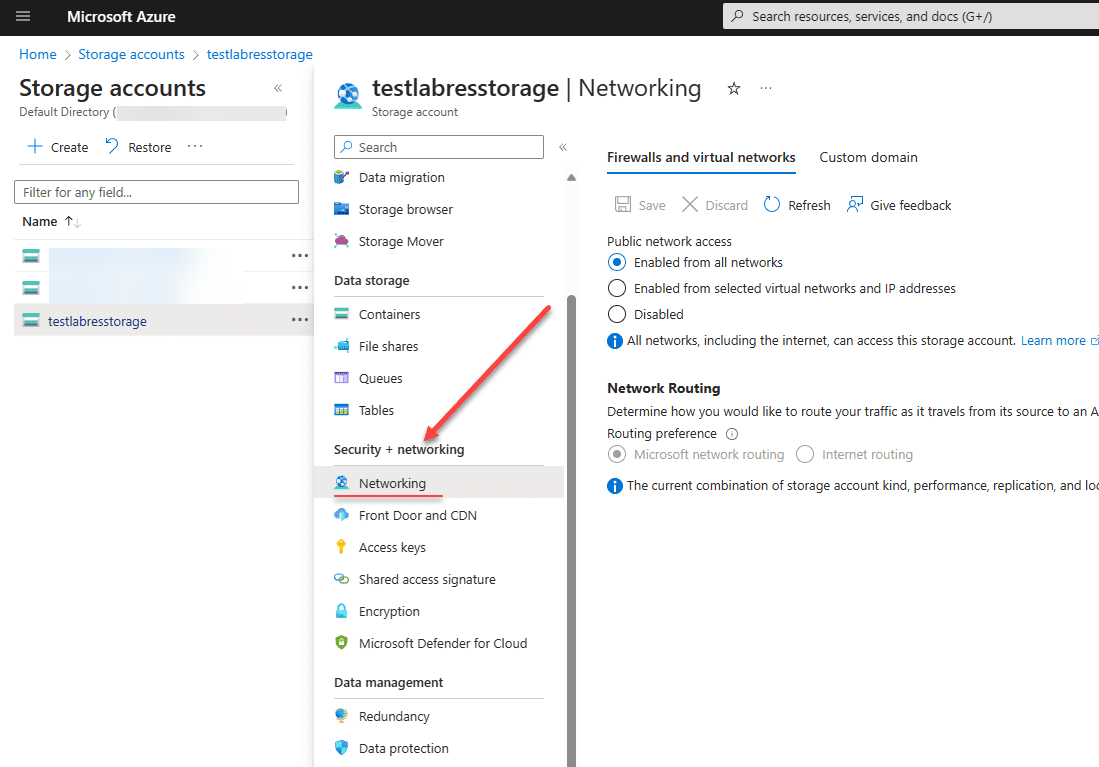Click the Defender for Cloud shield icon
The width and height of the screenshot is (1099, 767).
[x=341, y=642]
